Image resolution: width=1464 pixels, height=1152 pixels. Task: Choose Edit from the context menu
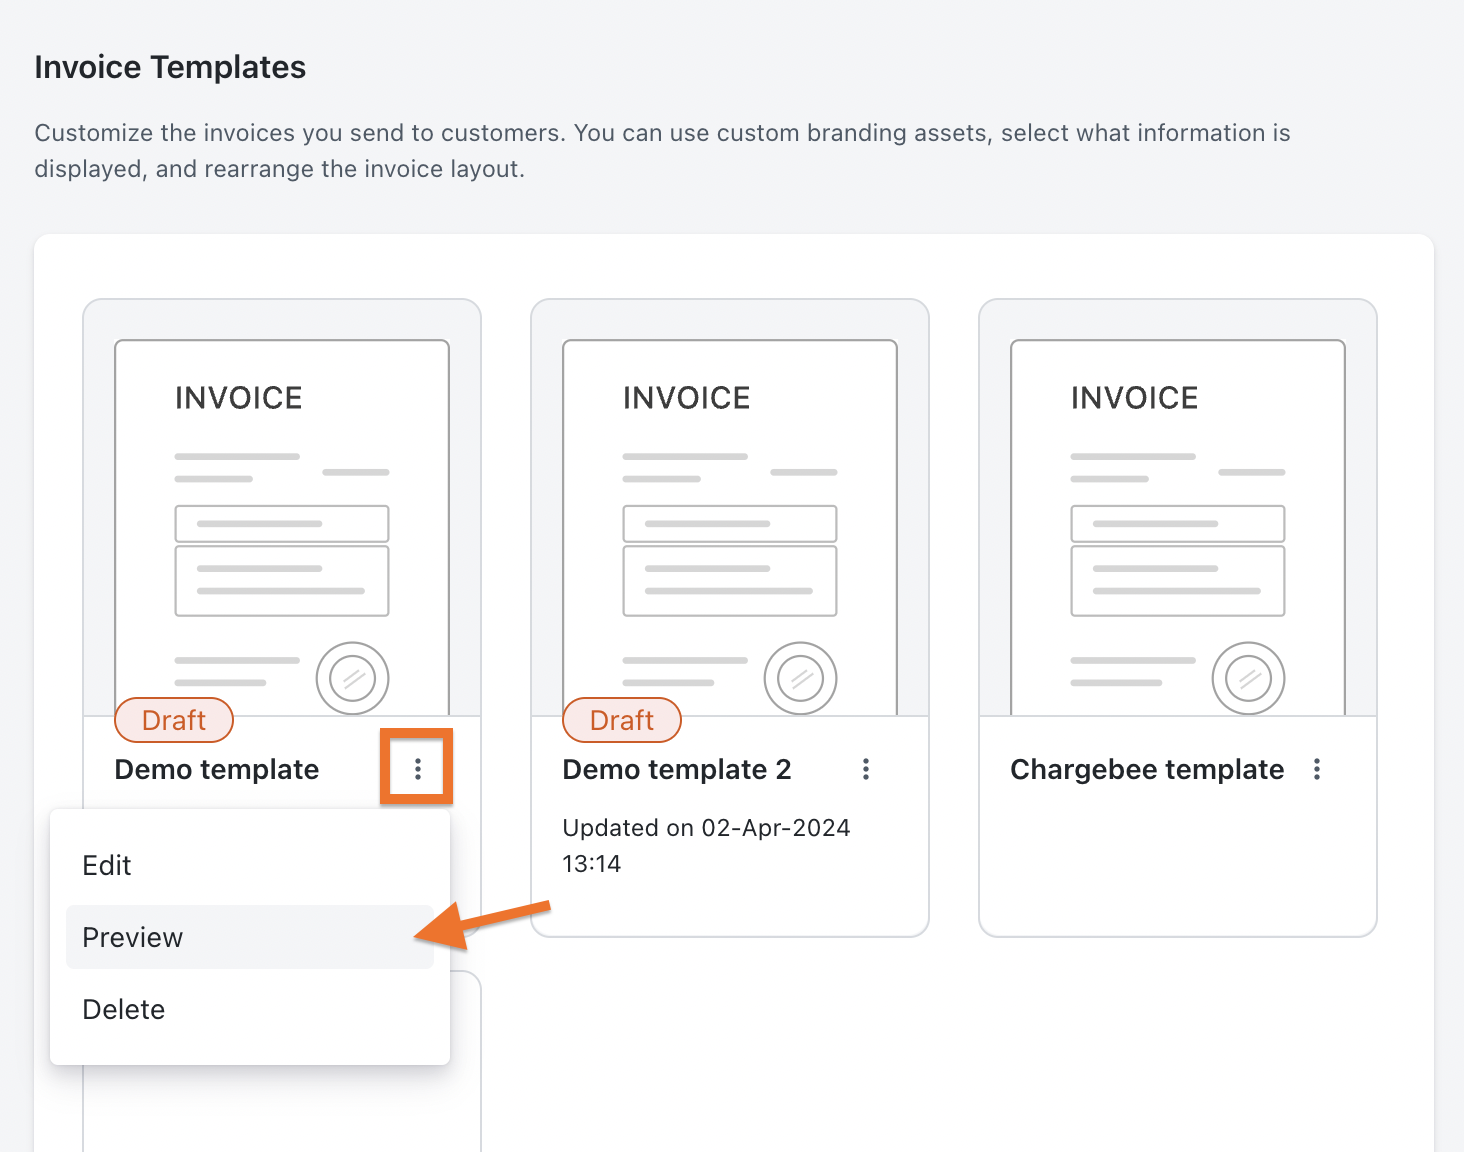[x=107, y=865]
